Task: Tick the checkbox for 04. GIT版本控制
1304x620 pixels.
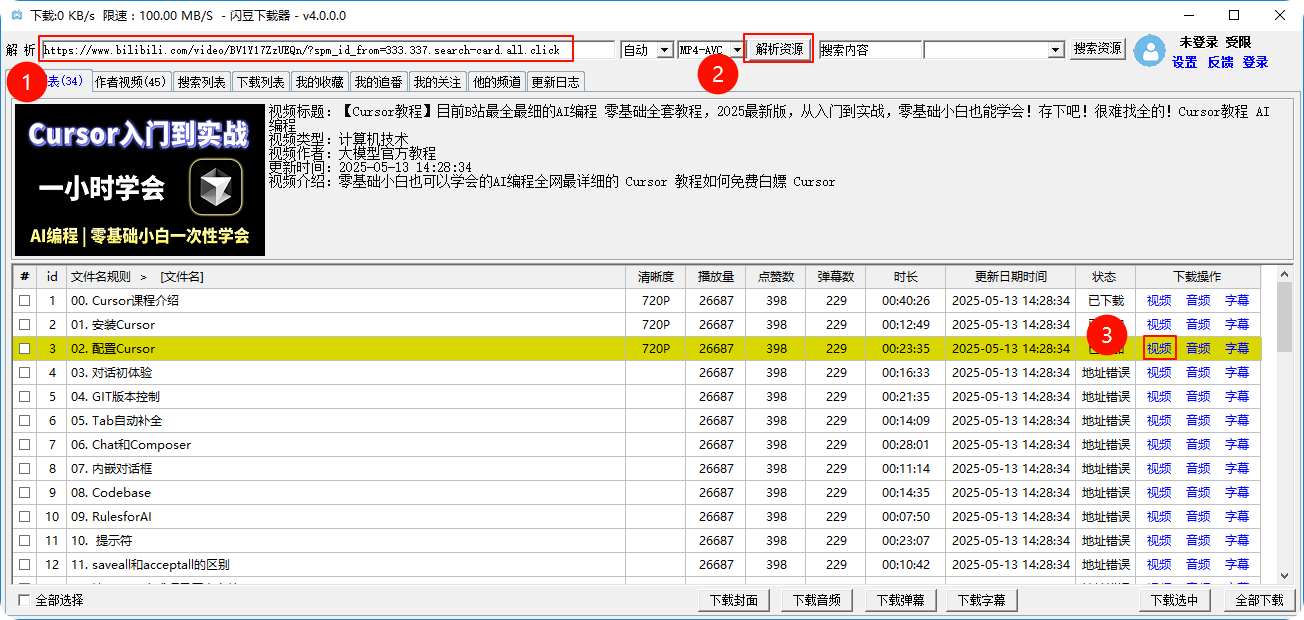Action: (24, 397)
